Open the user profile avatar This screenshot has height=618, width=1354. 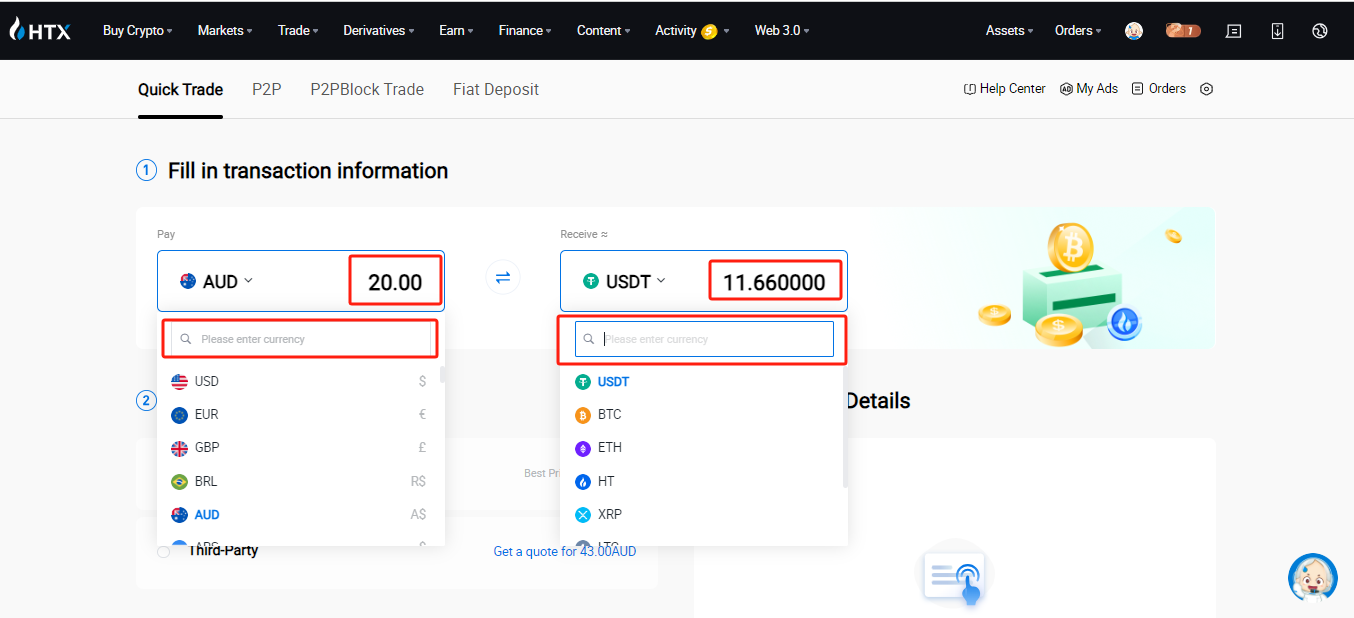coord(1133,31)
